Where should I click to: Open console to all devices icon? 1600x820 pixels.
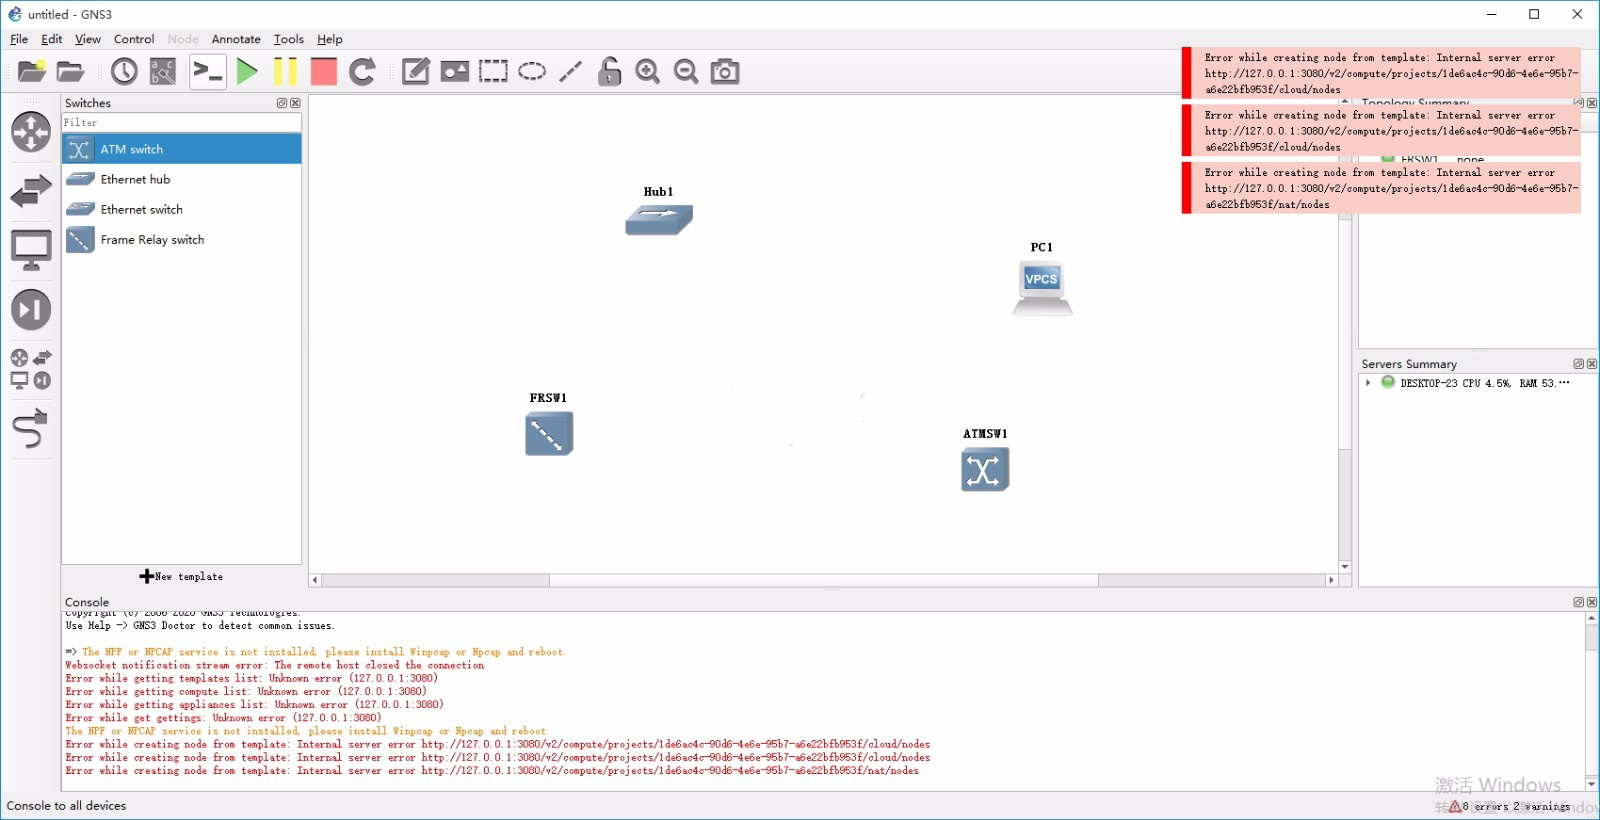208,71
